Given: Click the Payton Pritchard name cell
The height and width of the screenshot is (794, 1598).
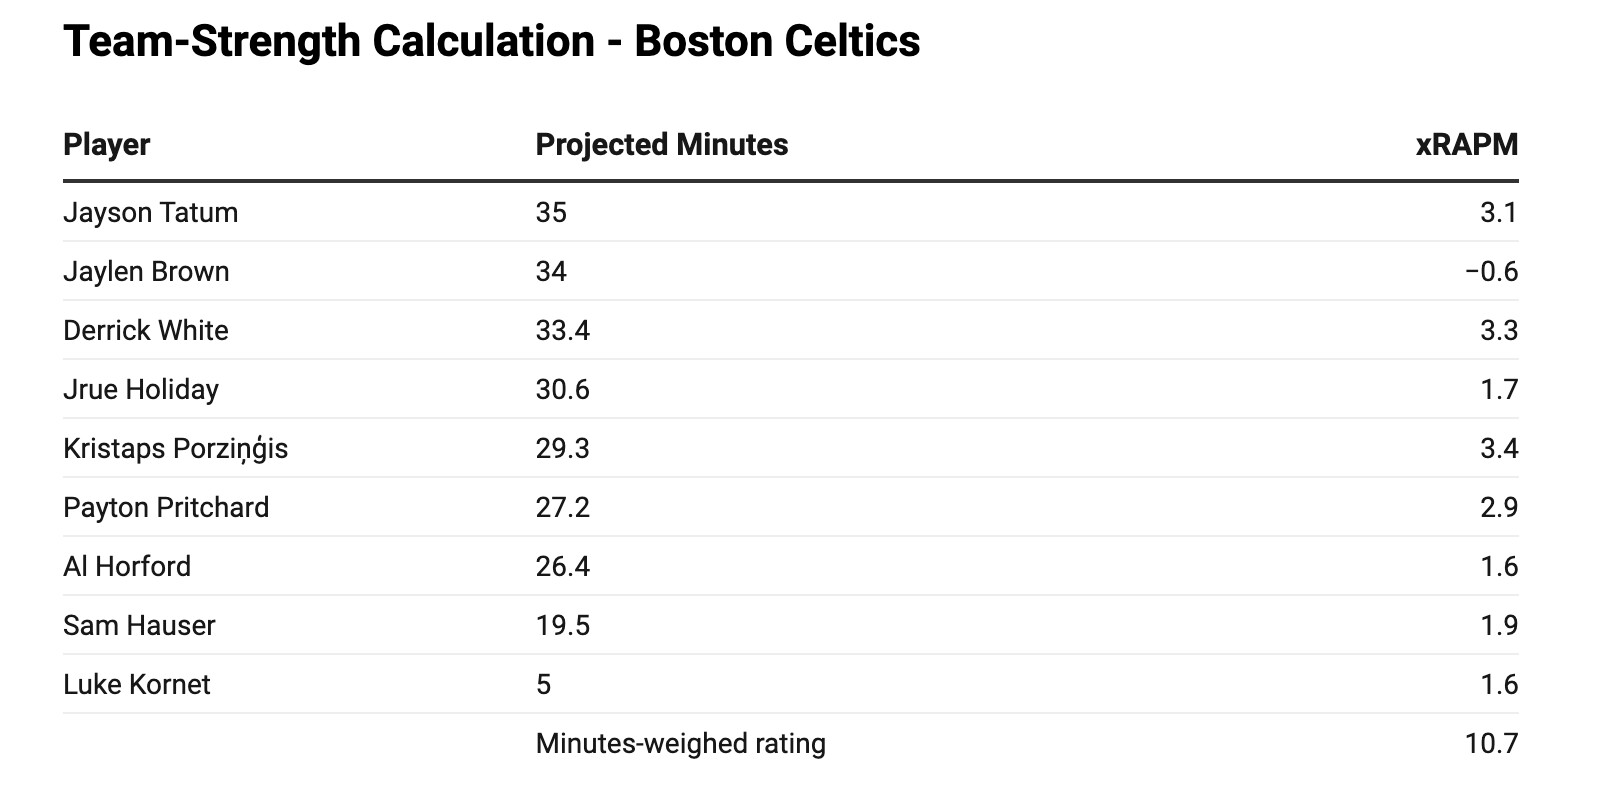Looking at the screenshot, I should pyautogui.click(x=166, y=508).
